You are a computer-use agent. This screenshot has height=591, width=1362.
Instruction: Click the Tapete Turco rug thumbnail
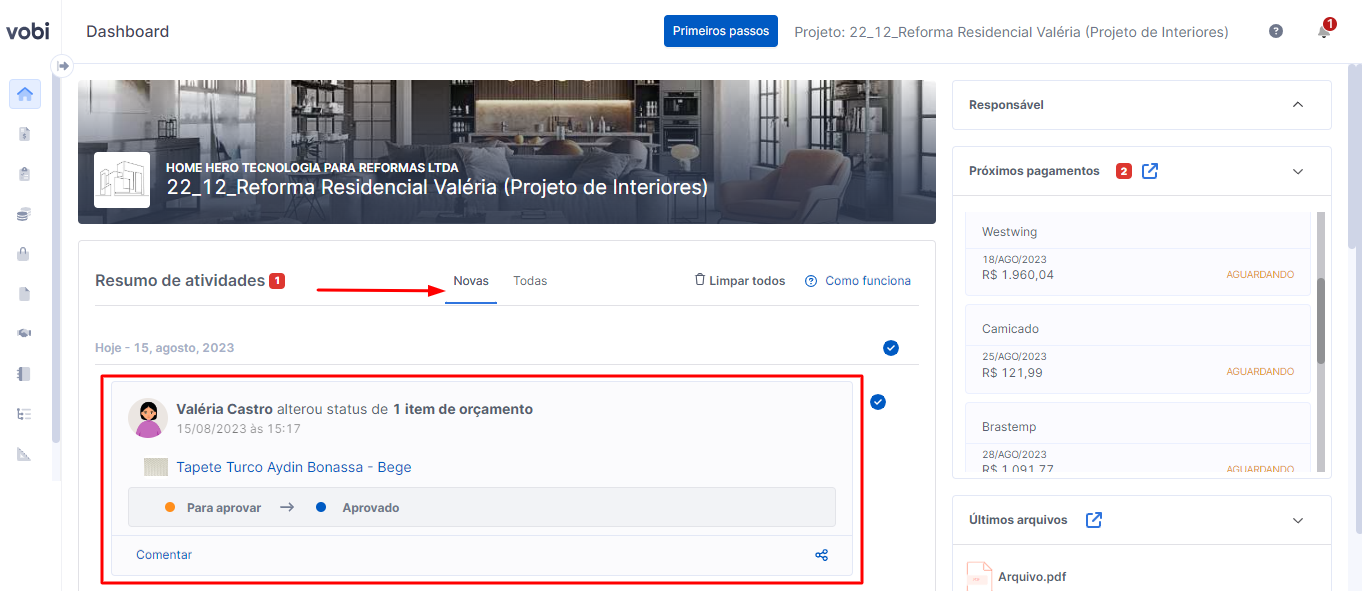156,467
